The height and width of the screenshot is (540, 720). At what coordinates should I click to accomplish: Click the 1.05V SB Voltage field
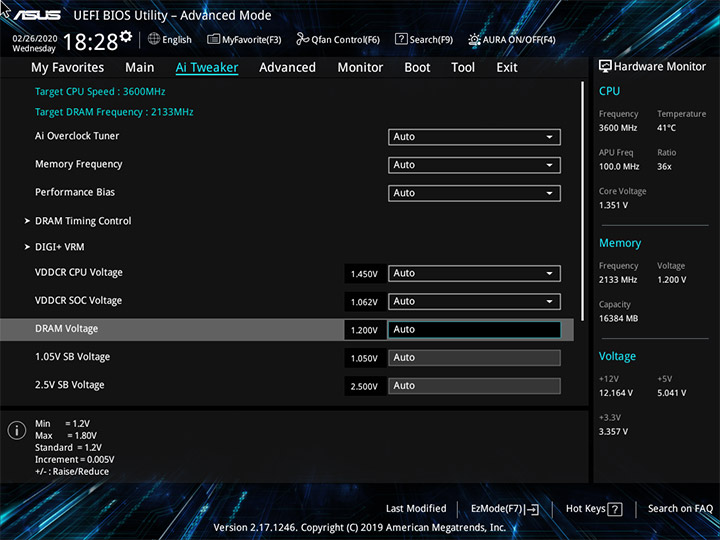tap(474, 358)
